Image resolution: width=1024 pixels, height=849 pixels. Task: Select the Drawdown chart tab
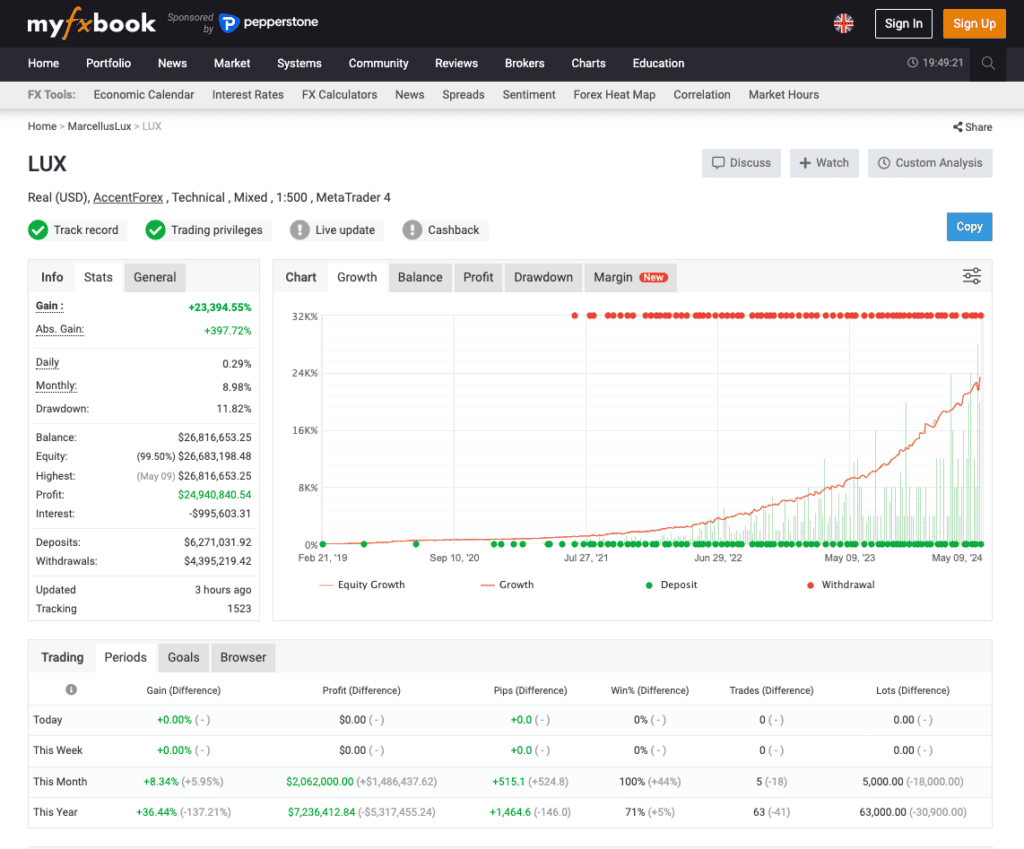543,277
